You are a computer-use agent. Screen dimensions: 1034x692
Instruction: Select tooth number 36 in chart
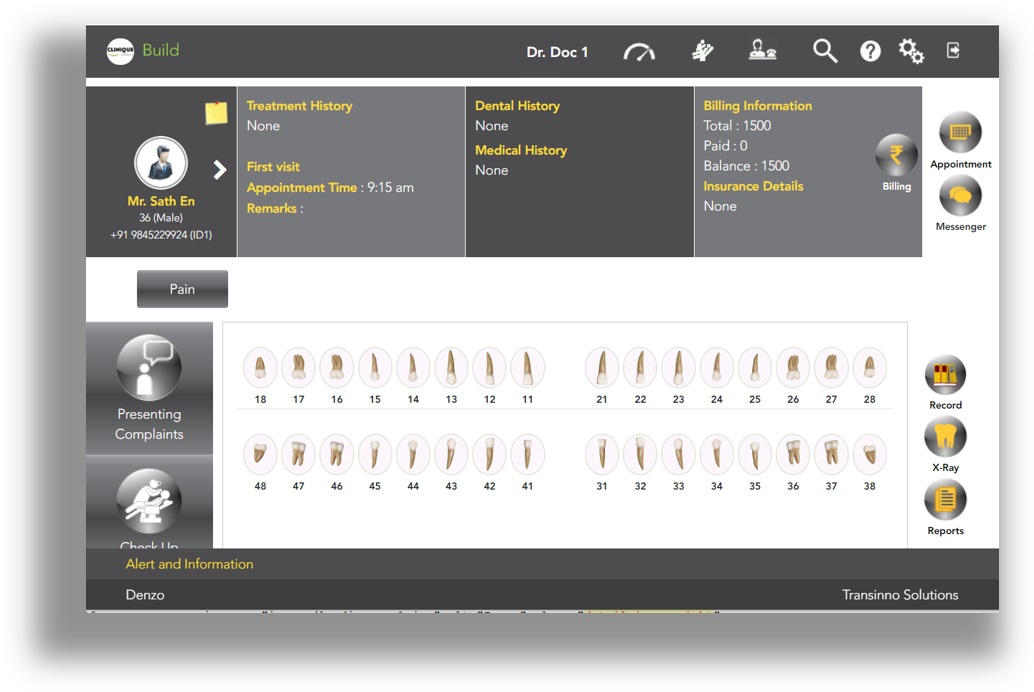(793, 455)
